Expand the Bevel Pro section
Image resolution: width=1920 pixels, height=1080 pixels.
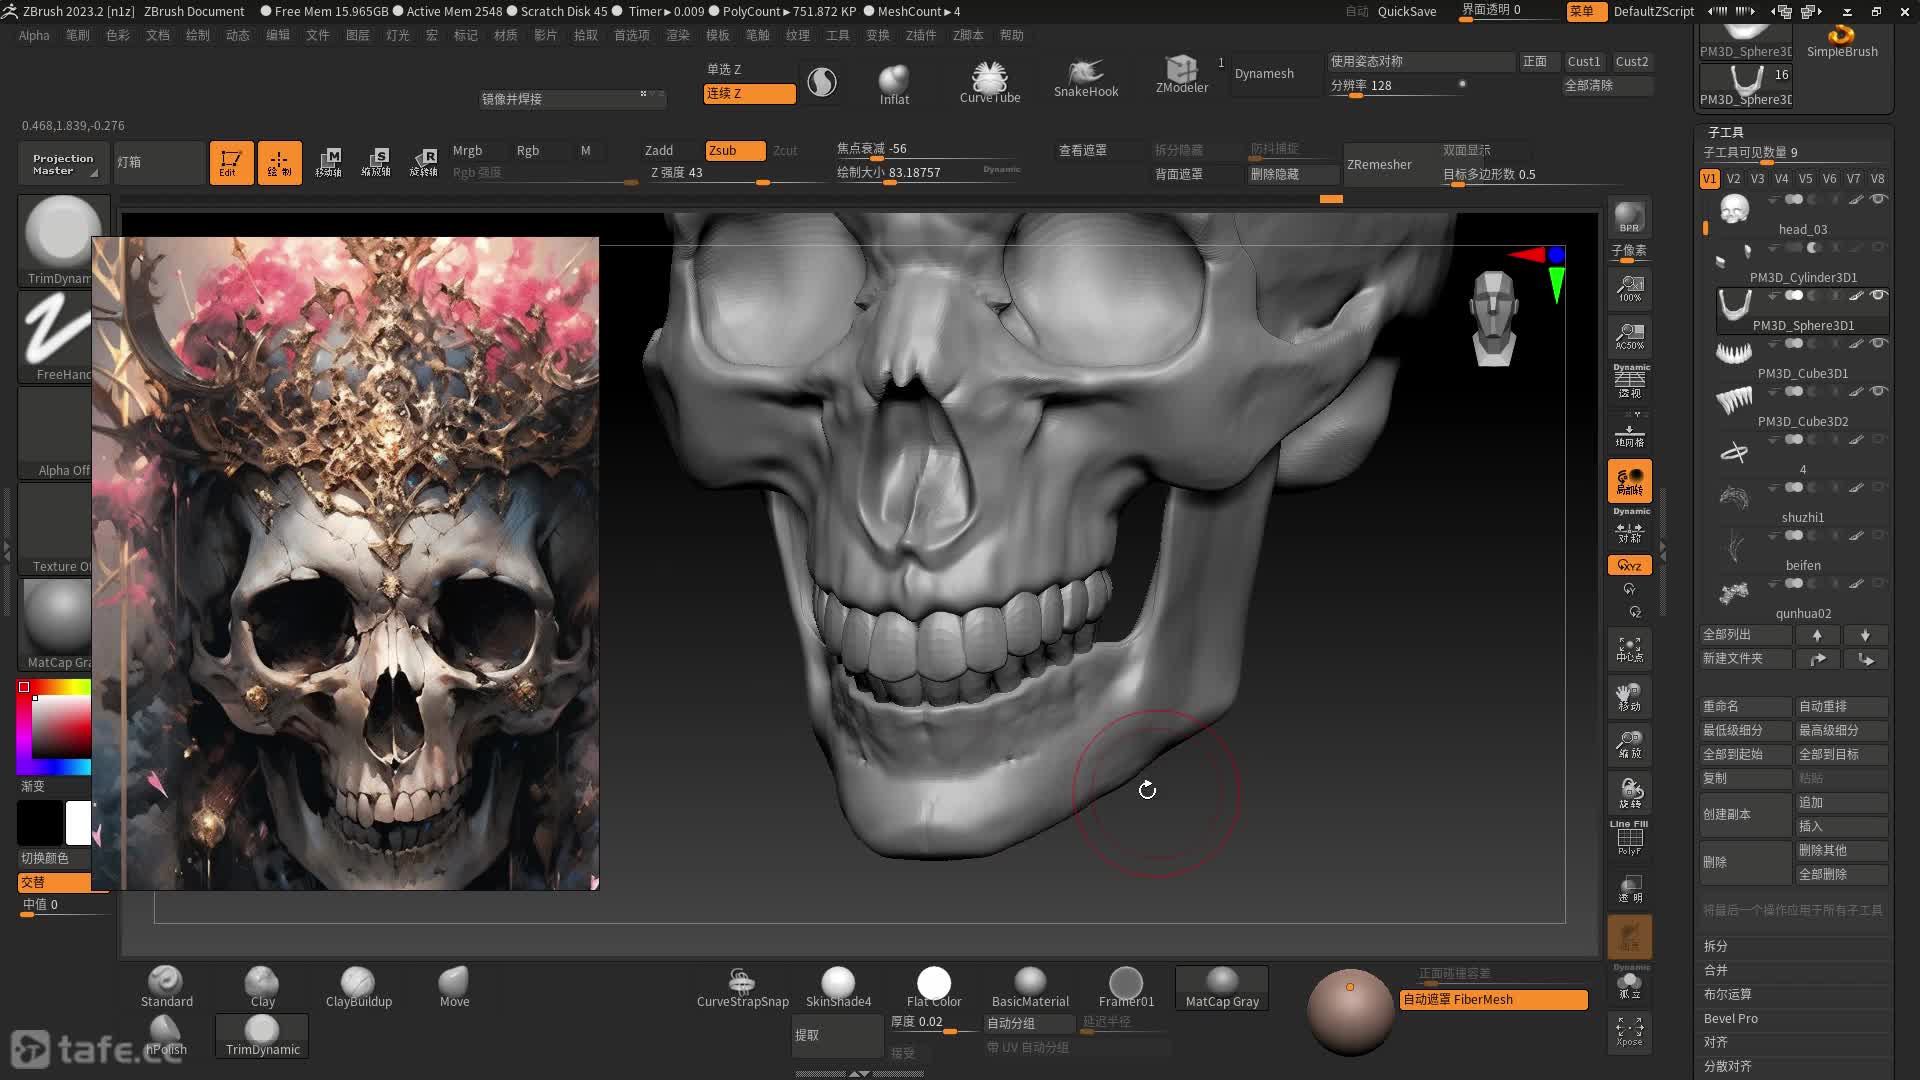click(1731, 1018)
